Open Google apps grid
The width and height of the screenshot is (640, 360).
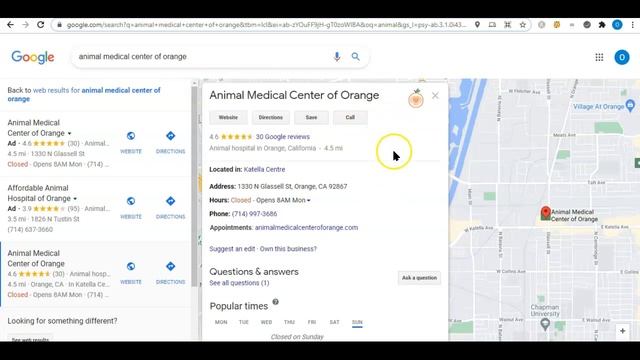599,57
